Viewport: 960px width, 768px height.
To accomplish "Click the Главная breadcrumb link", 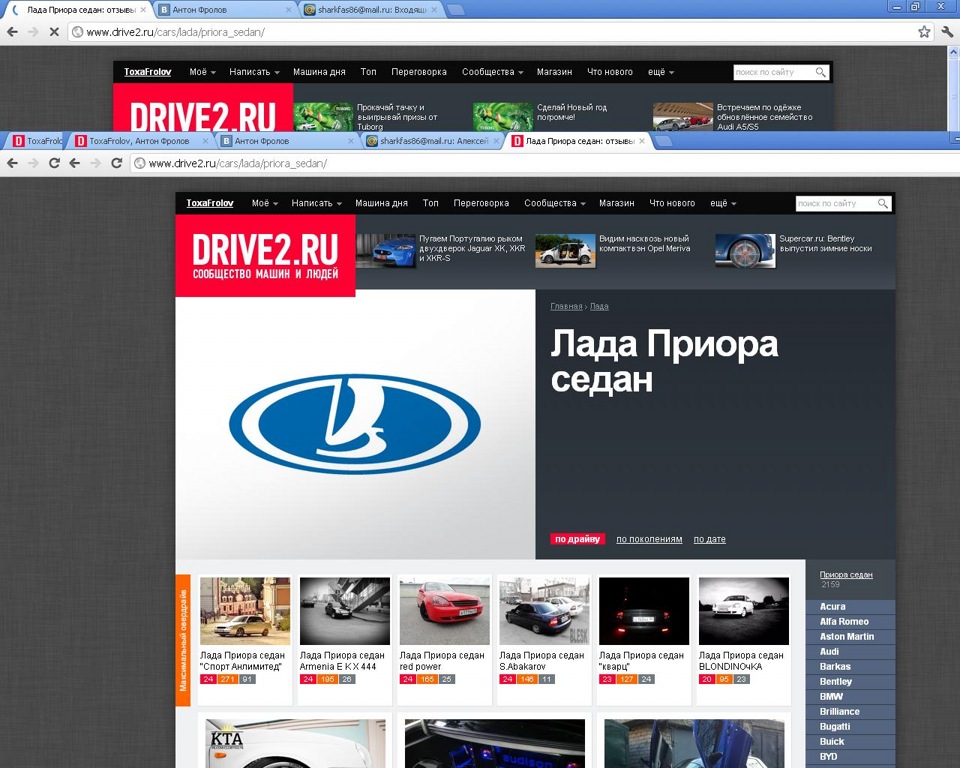I will click(x=566, y=306).
